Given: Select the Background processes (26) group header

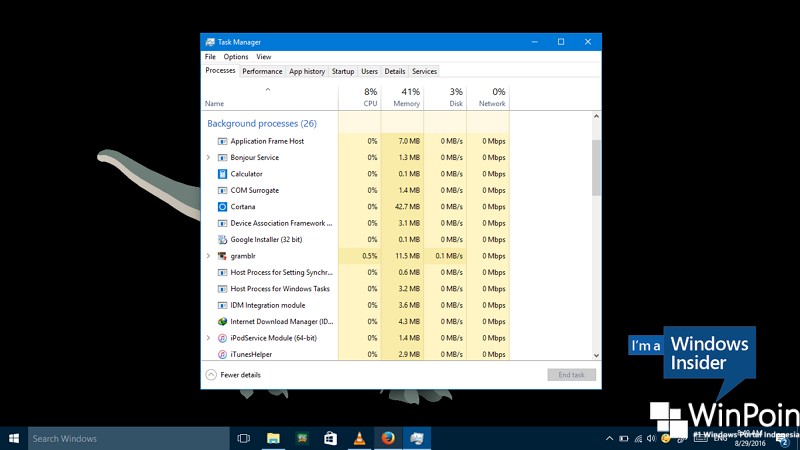Looking at the screenshot, I should 262,123.
